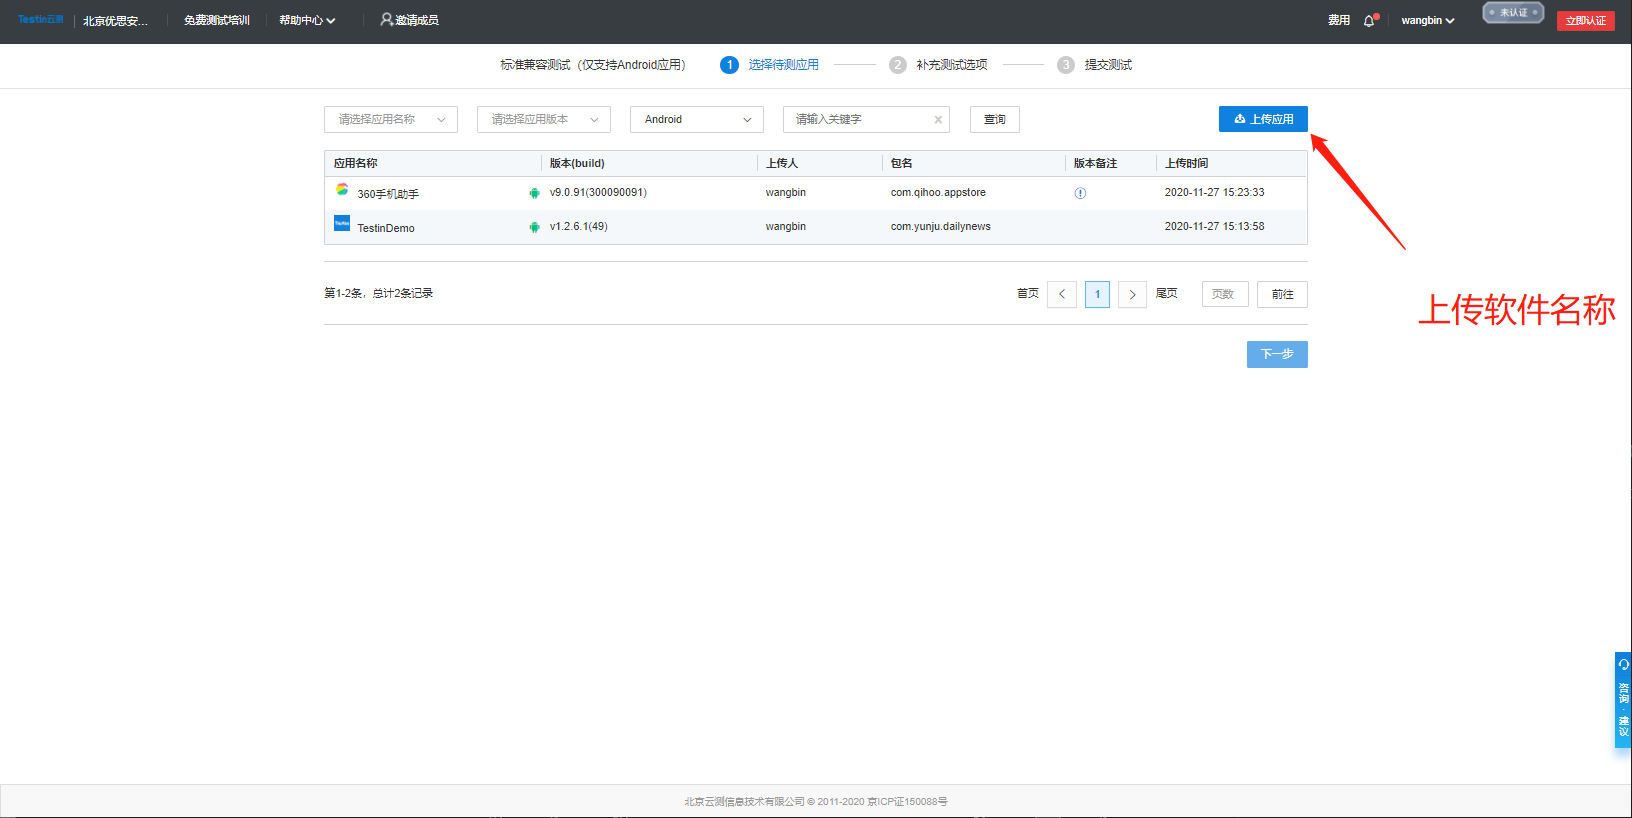Click the 360手机助手 app icon
Image resolution: width=1632 pixels, height=818 pixels.
click(x=342, y=189)
